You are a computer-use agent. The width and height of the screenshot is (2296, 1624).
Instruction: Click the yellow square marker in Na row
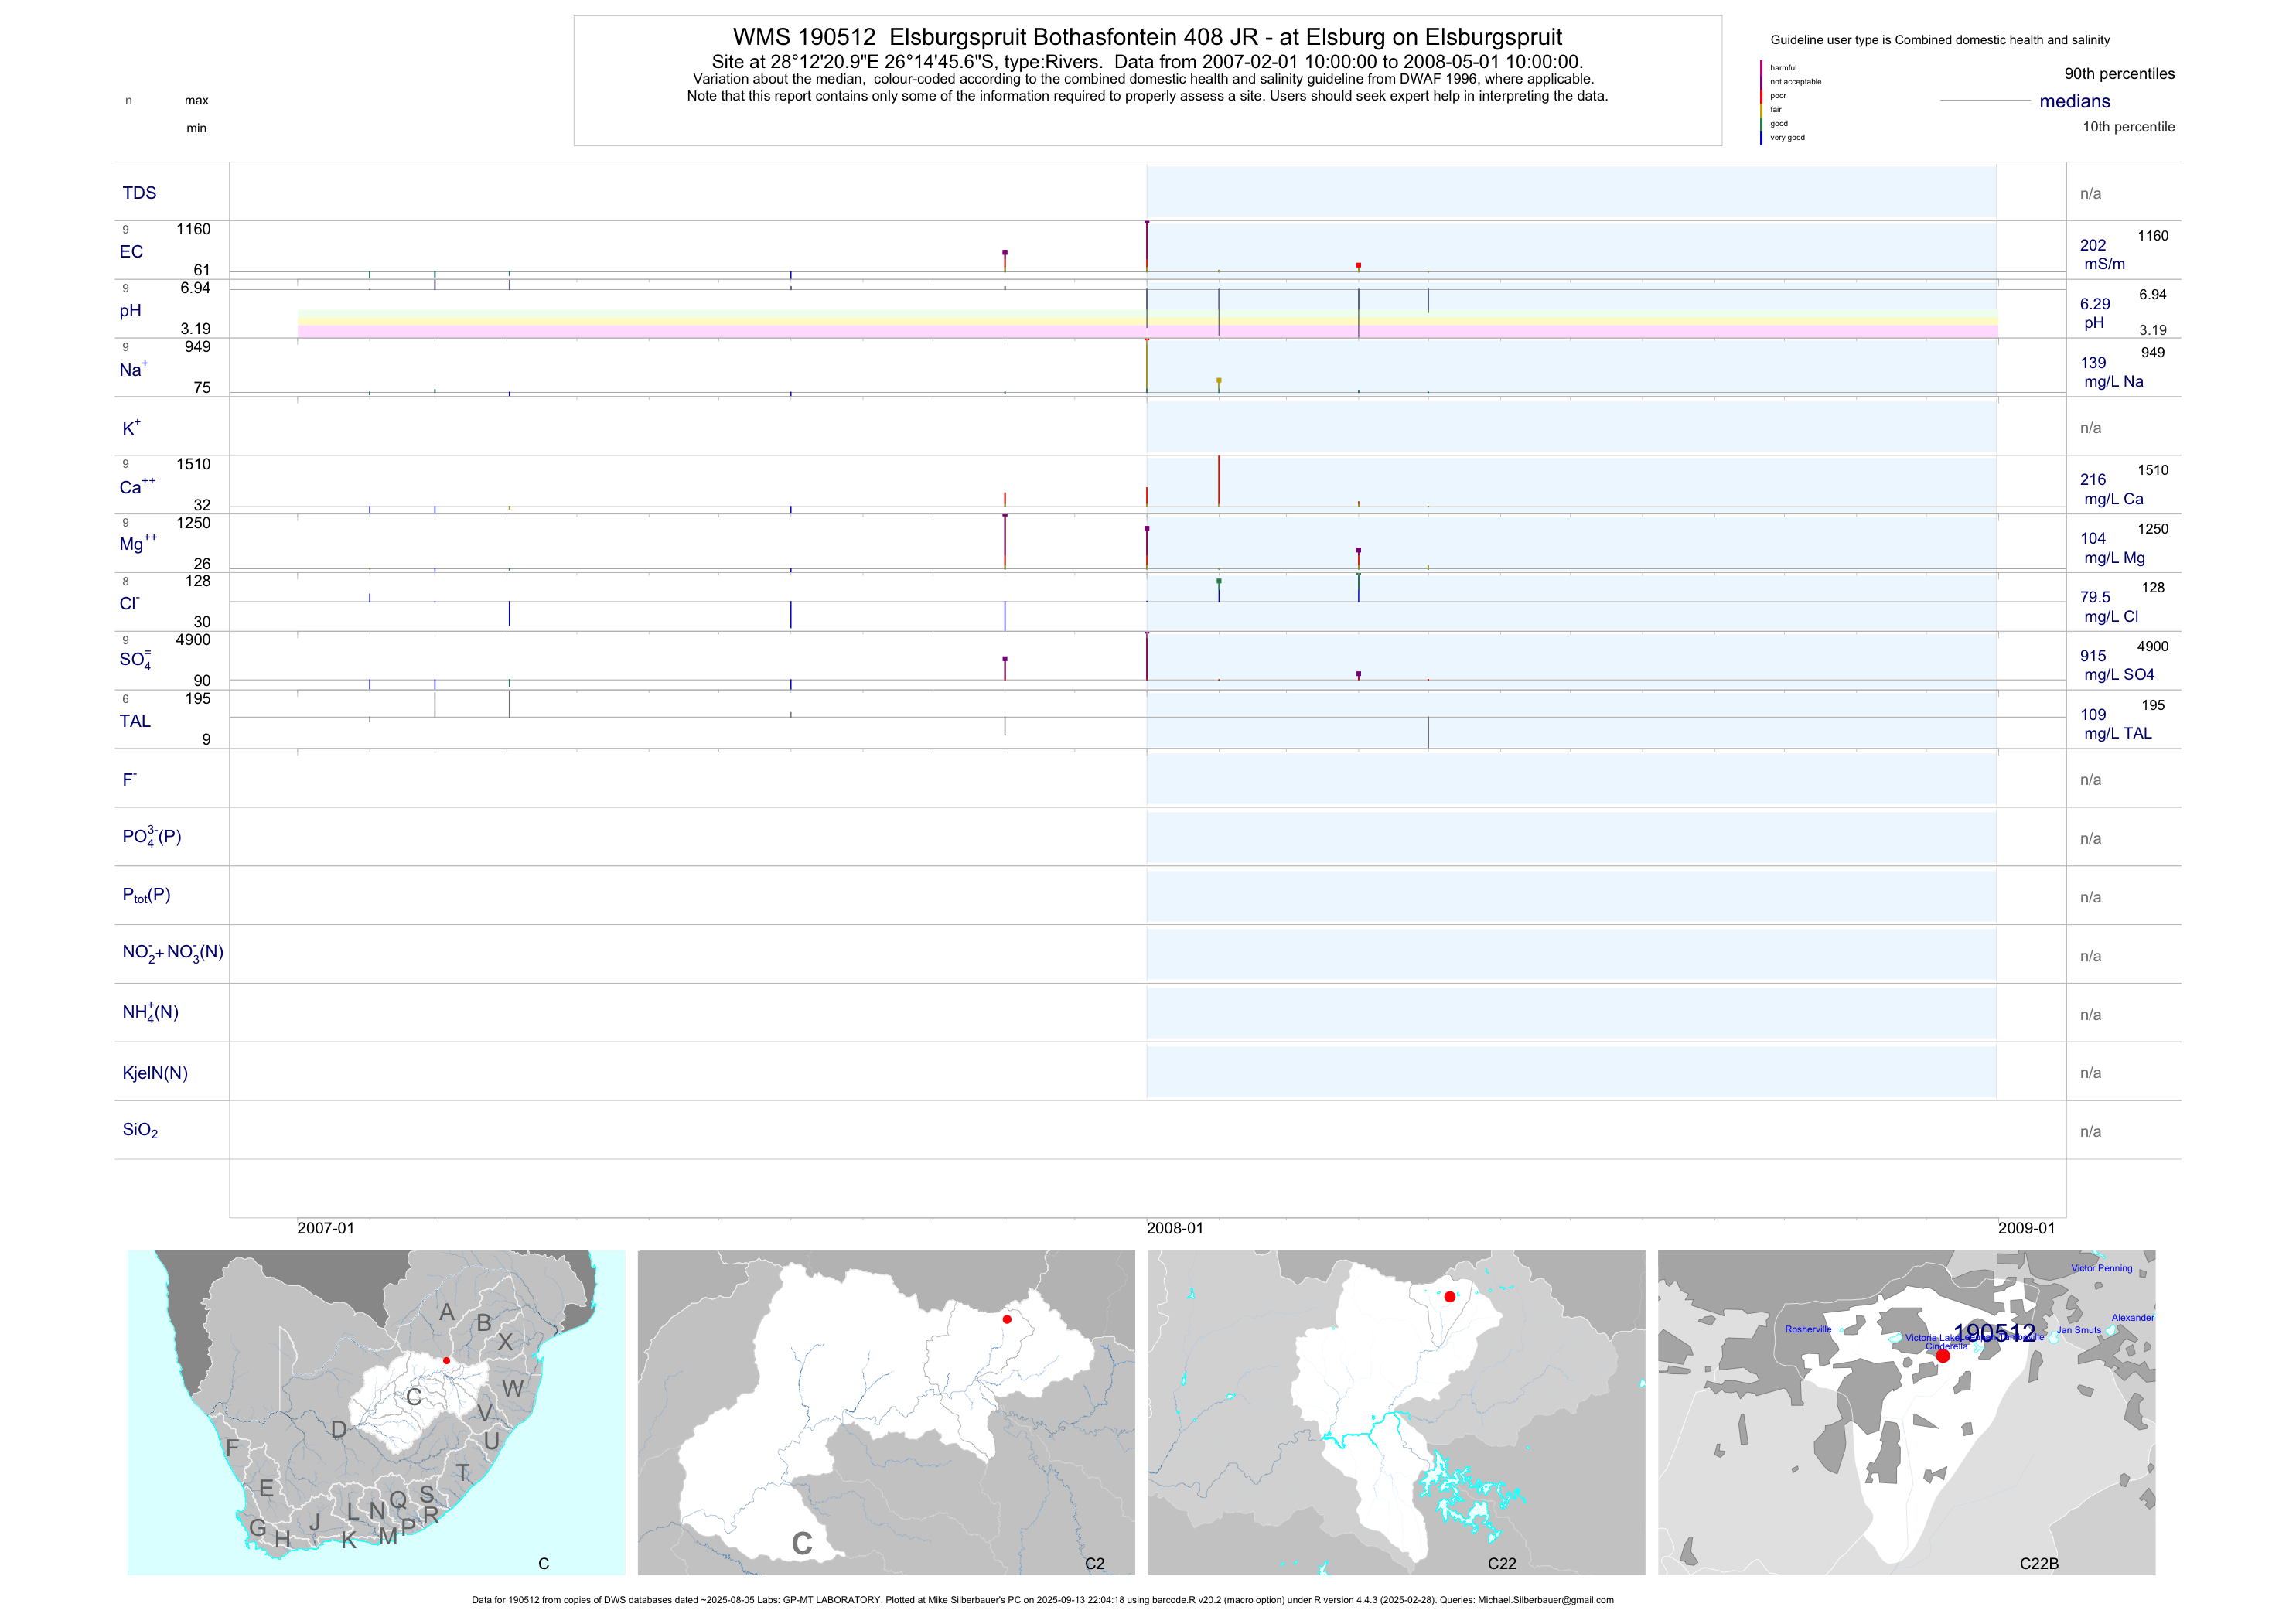point(1218,380)
